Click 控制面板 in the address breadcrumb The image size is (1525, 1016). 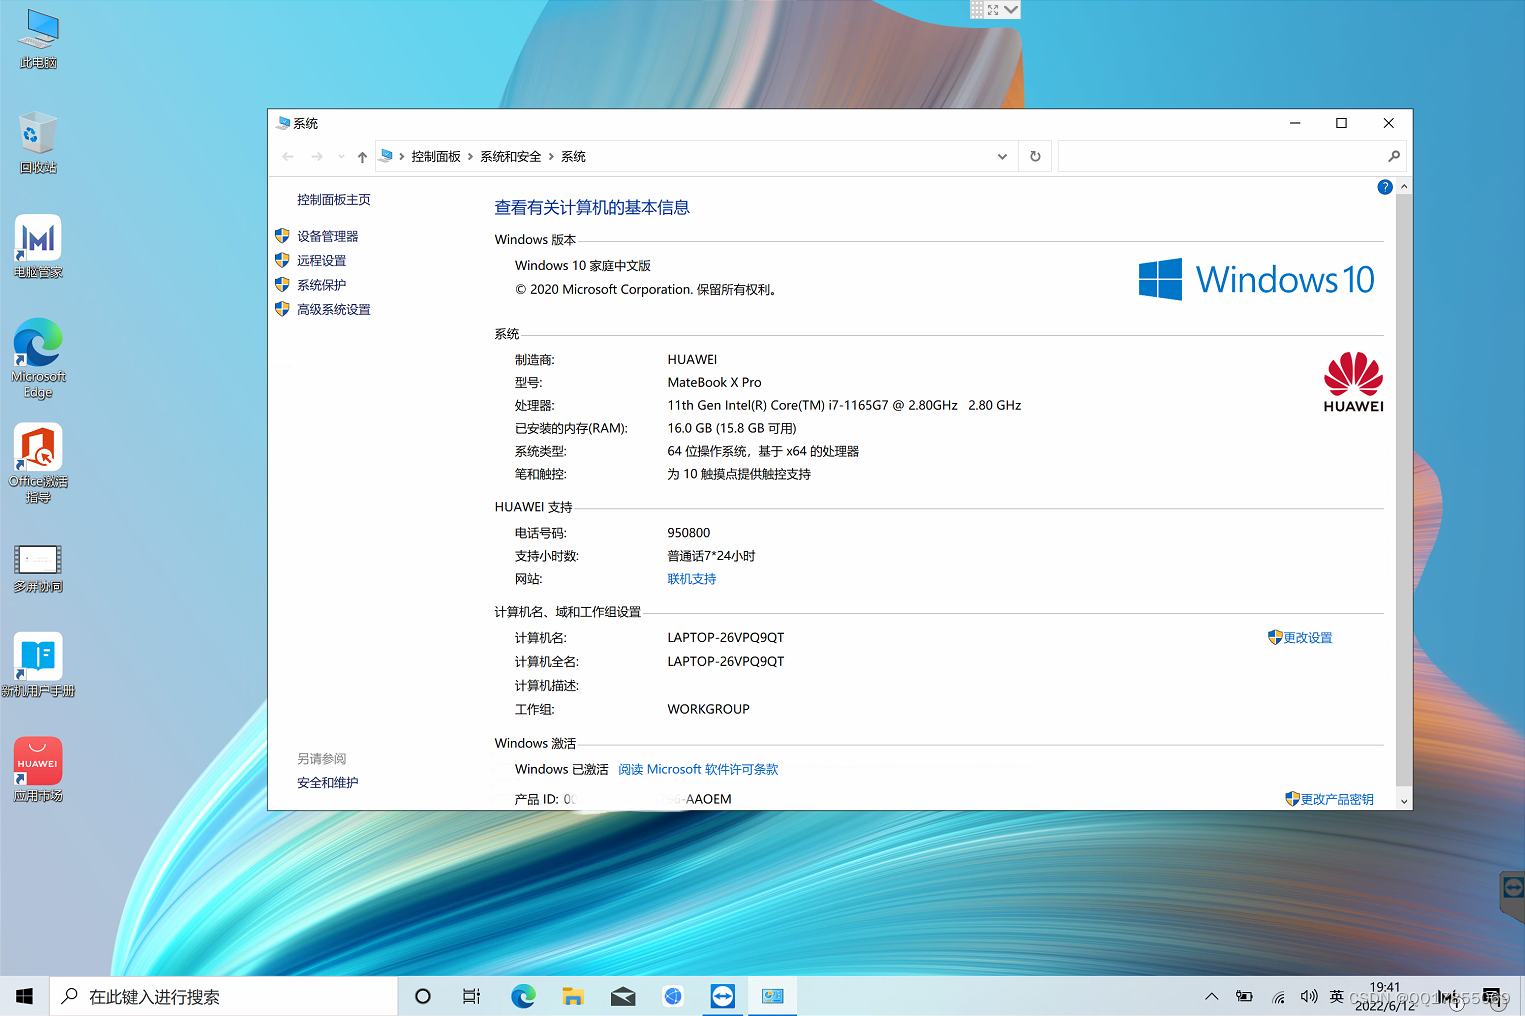pos(436,156)
